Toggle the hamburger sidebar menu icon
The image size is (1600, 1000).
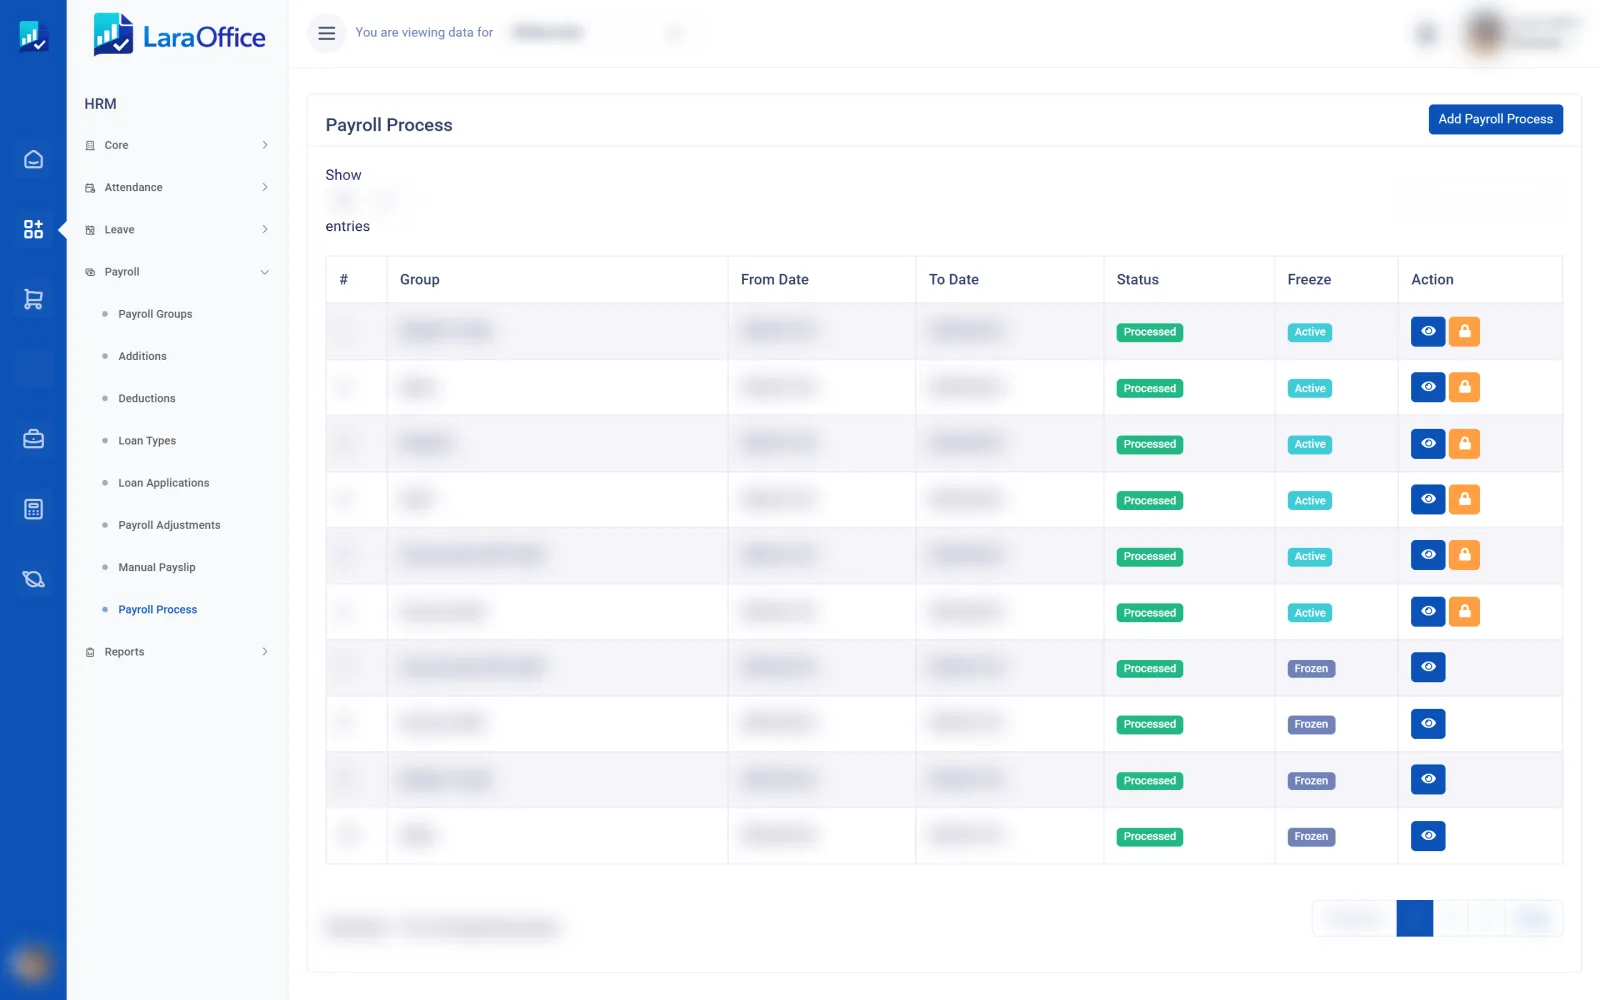326,33
